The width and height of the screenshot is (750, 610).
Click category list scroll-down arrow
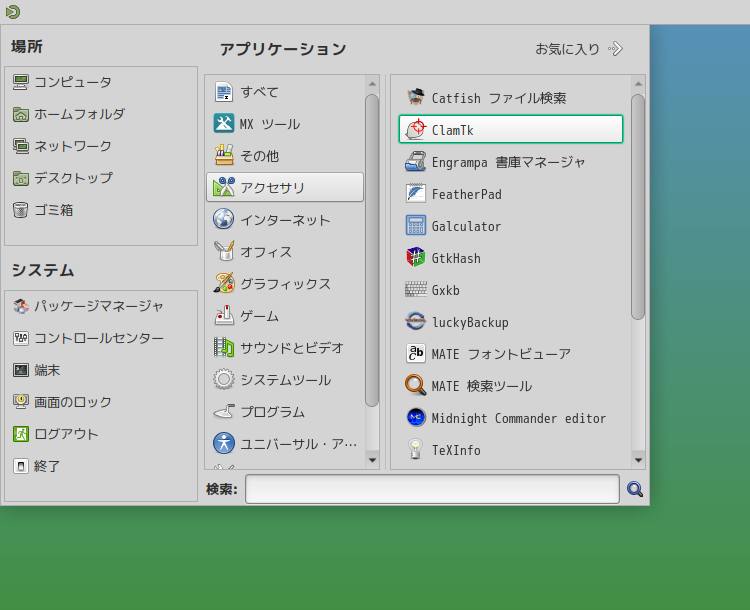pos(372,460)
